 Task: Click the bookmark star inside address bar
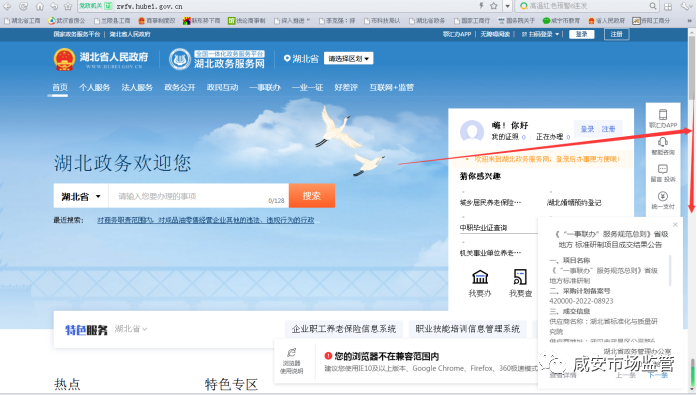click(493, 6)
